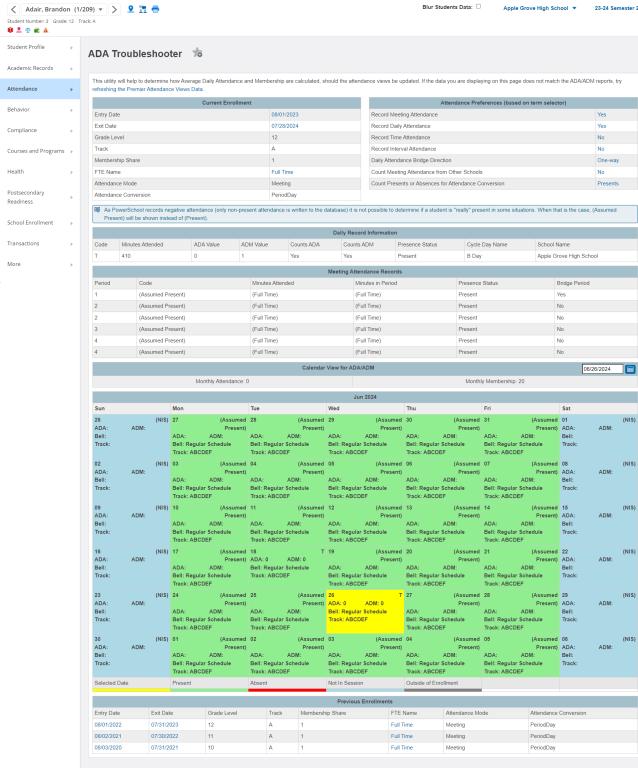
Task: Click the blue location pin icon
Action: tap(131, 9)
